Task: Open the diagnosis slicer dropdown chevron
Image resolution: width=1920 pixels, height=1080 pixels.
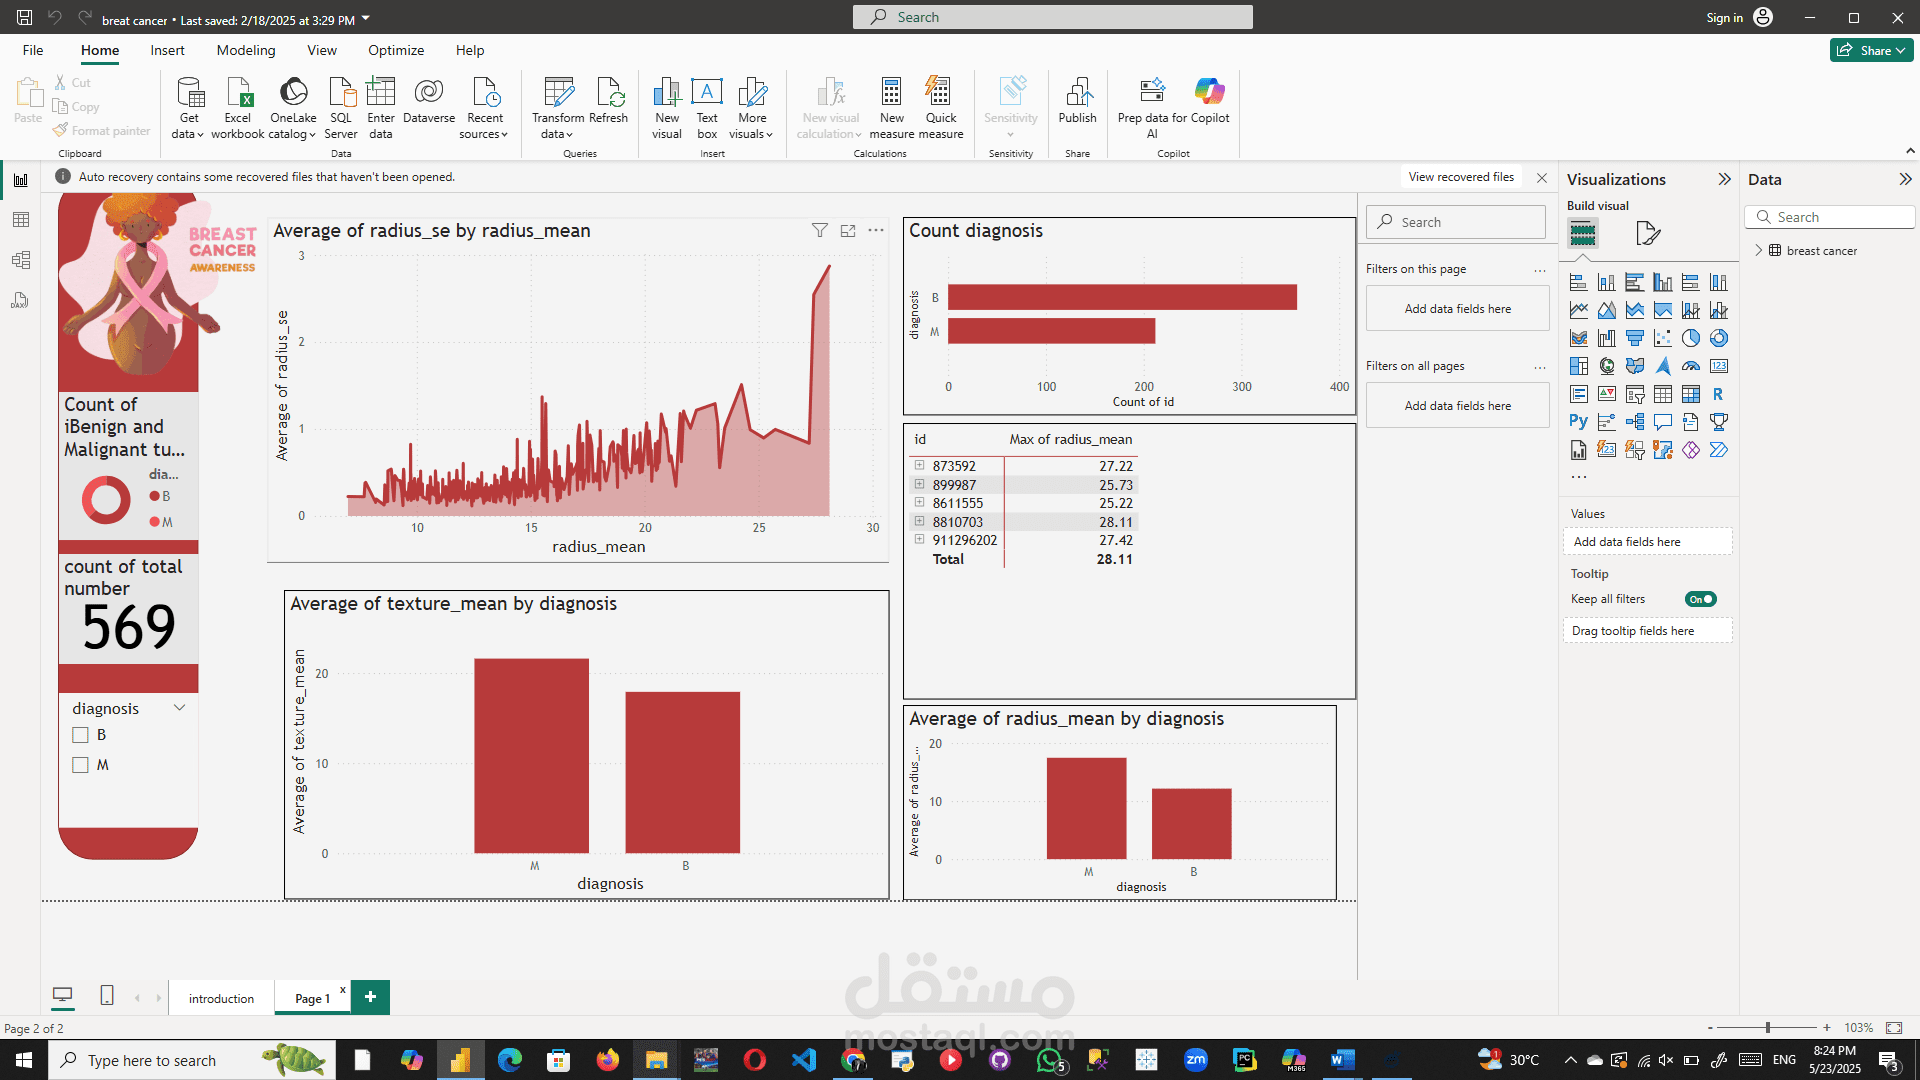Action: click(x=180, y=708)
